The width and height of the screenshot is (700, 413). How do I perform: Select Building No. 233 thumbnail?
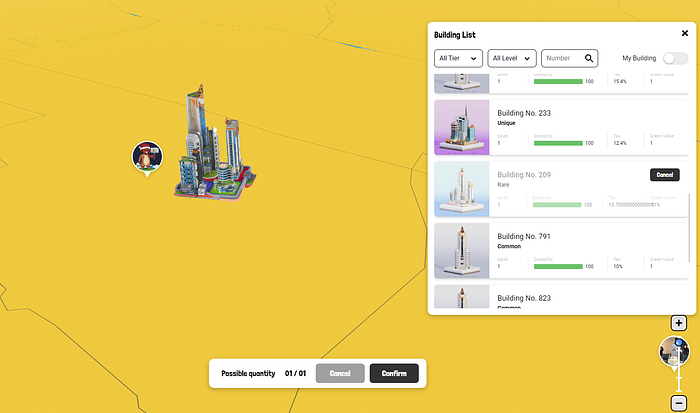pyautogui.click(x=462, y=127)
